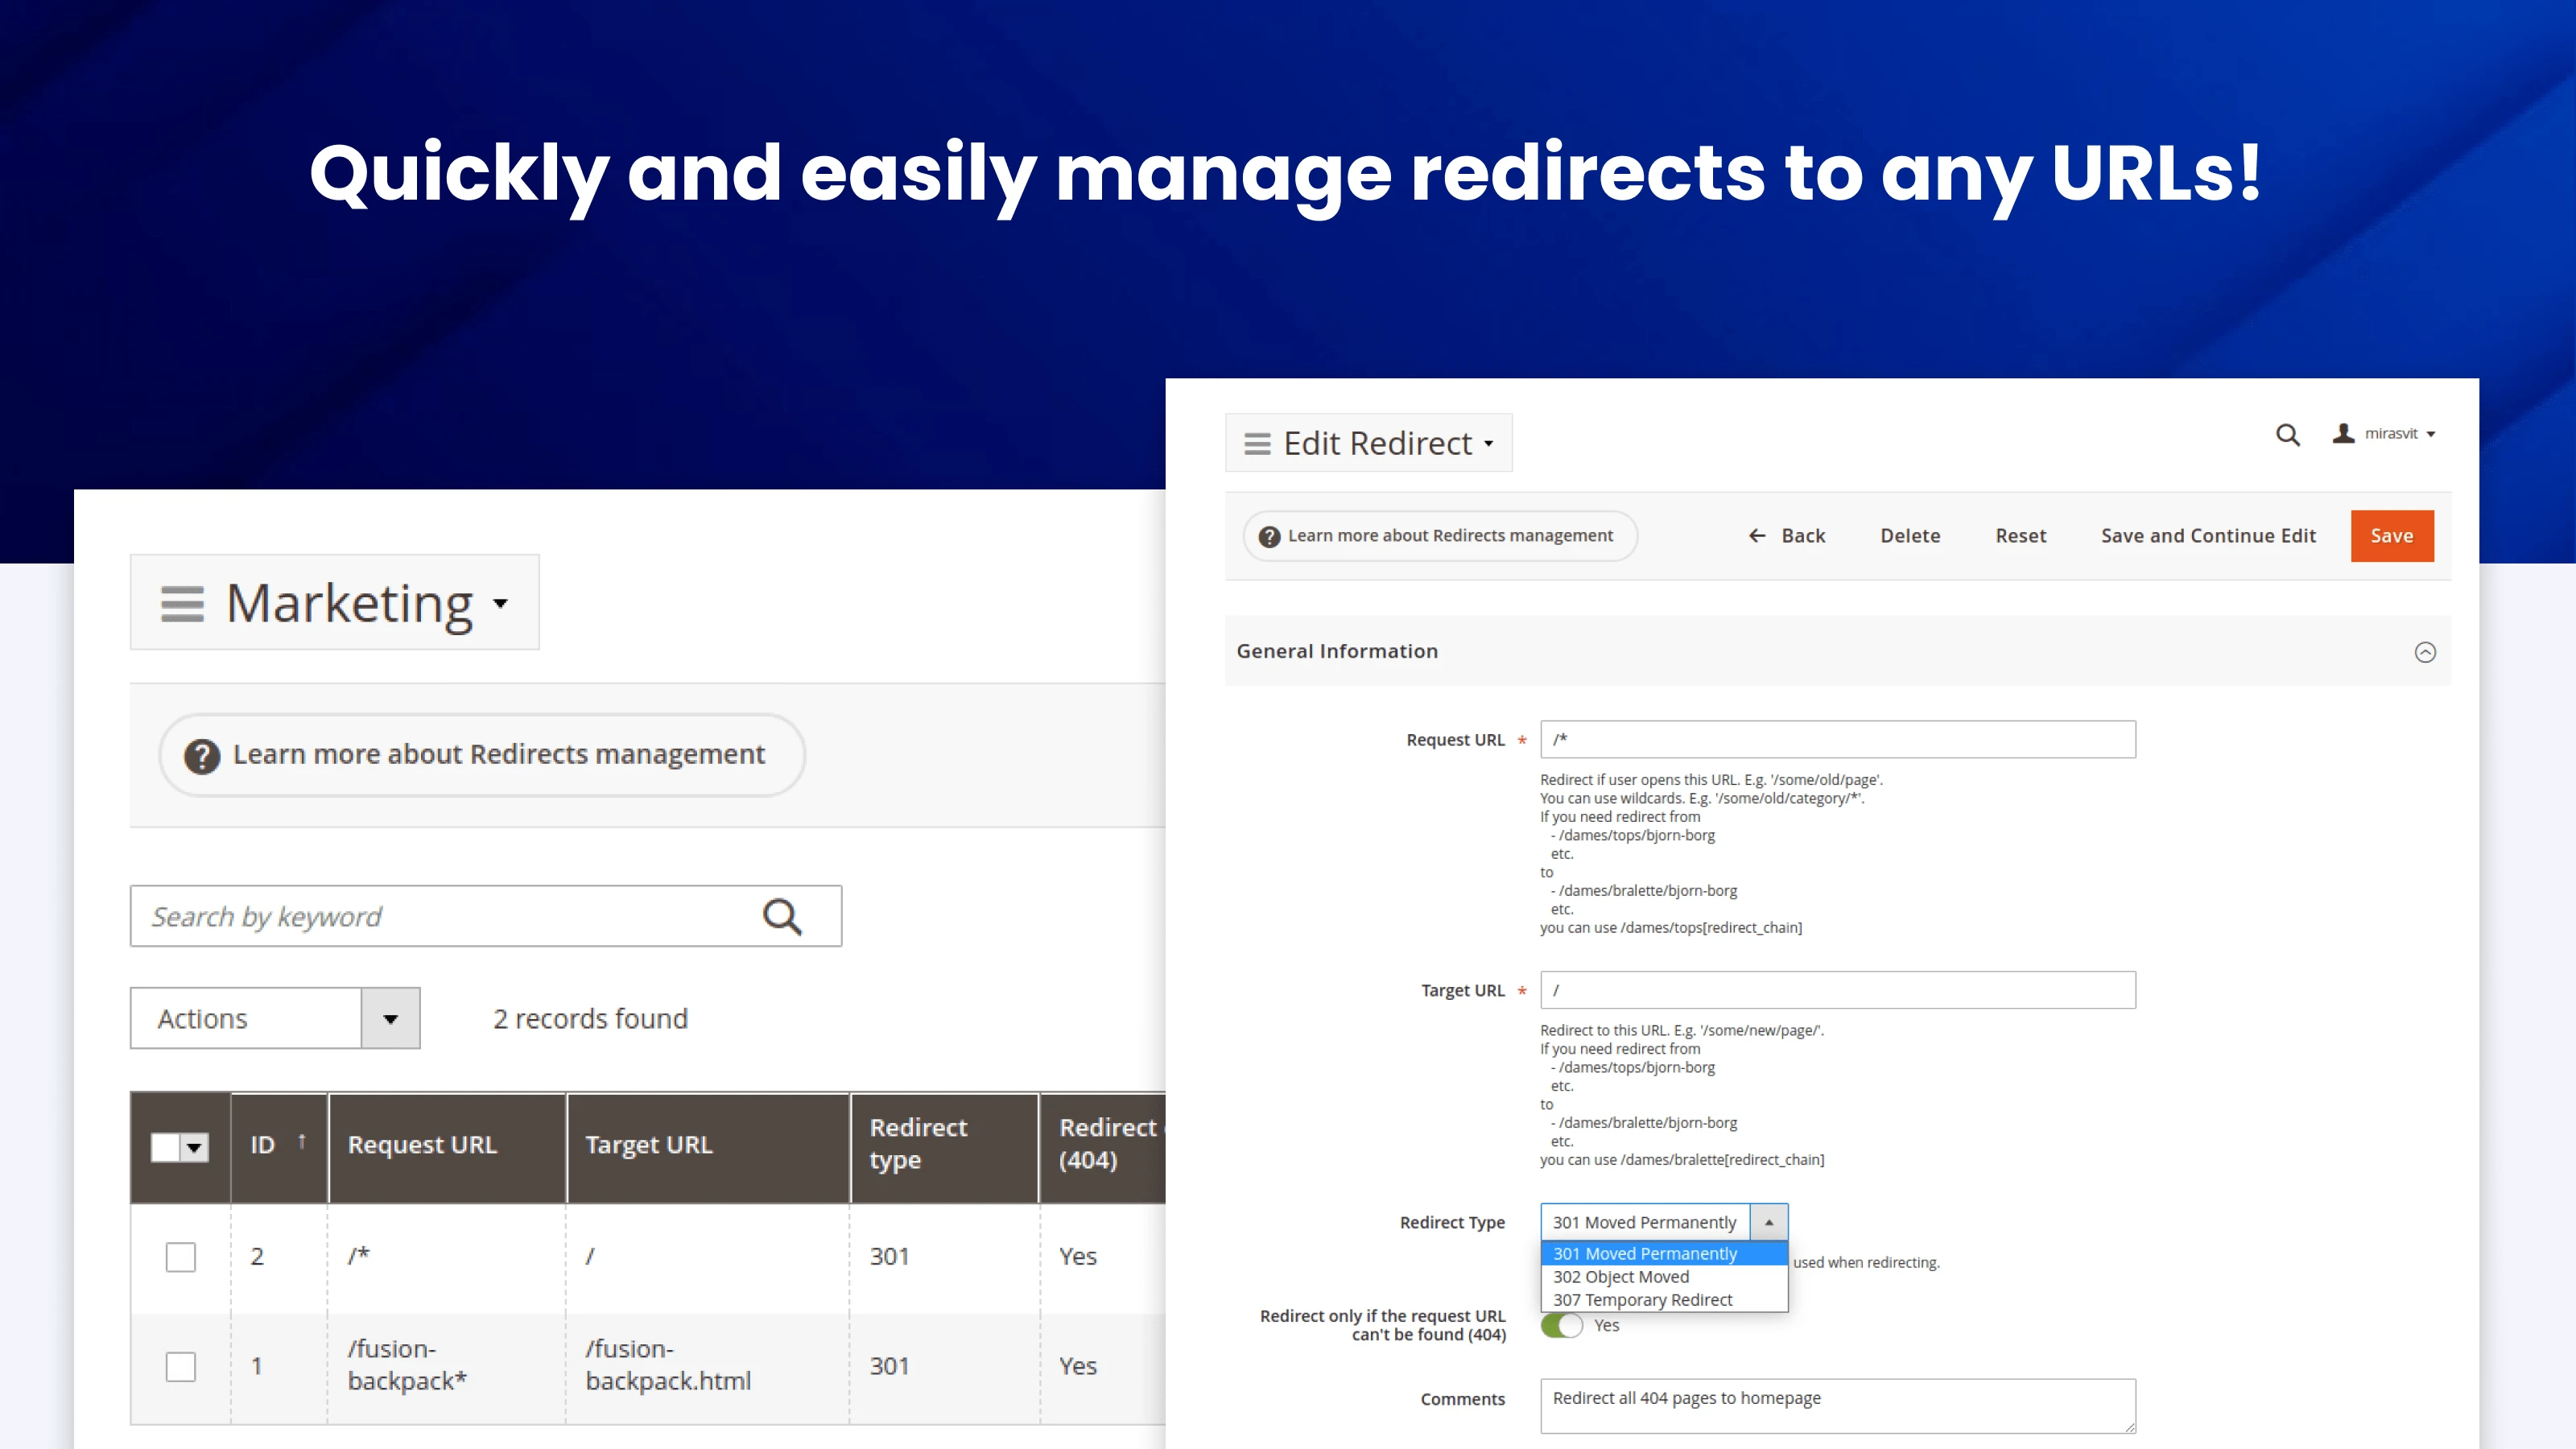Click the mirasvit user account icon
The width and height of the screenshot is (2576, 1449).
2343,433
